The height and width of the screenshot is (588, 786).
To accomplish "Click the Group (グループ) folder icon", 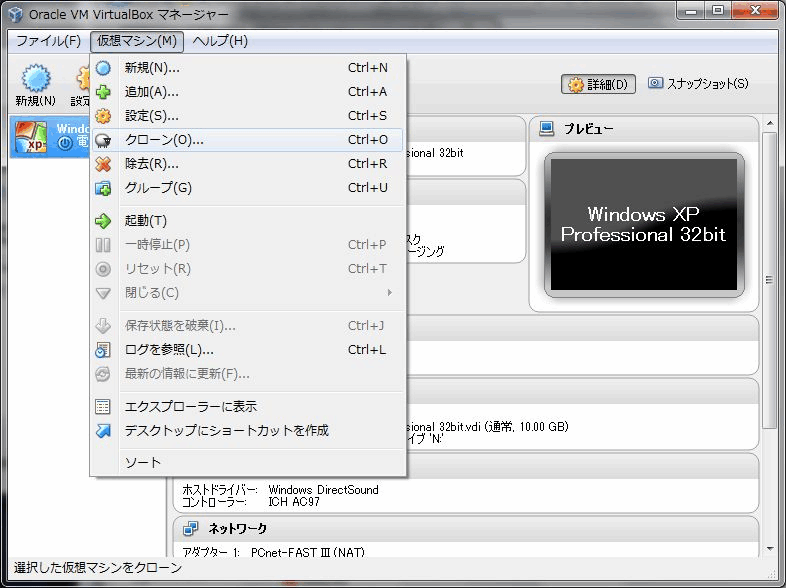I will pyautogui.click(x=103, y=188).
